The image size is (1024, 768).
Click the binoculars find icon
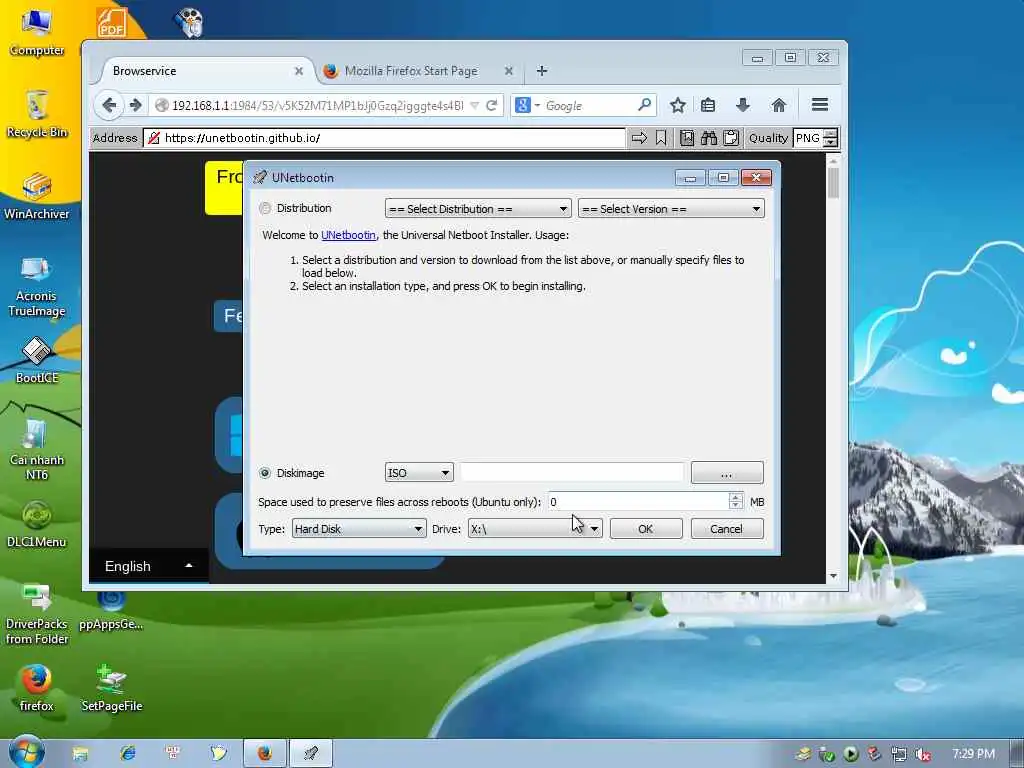click(x=709, y=138)
